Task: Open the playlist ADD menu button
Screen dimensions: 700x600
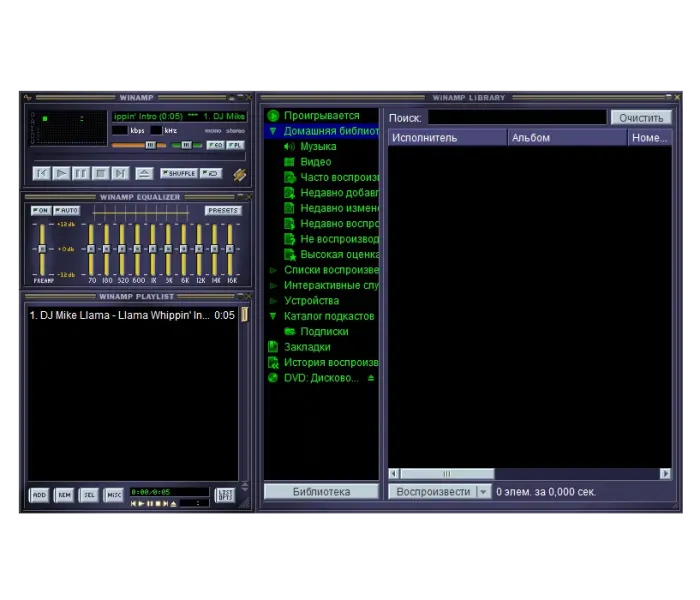Action: (x=39, y=495)
